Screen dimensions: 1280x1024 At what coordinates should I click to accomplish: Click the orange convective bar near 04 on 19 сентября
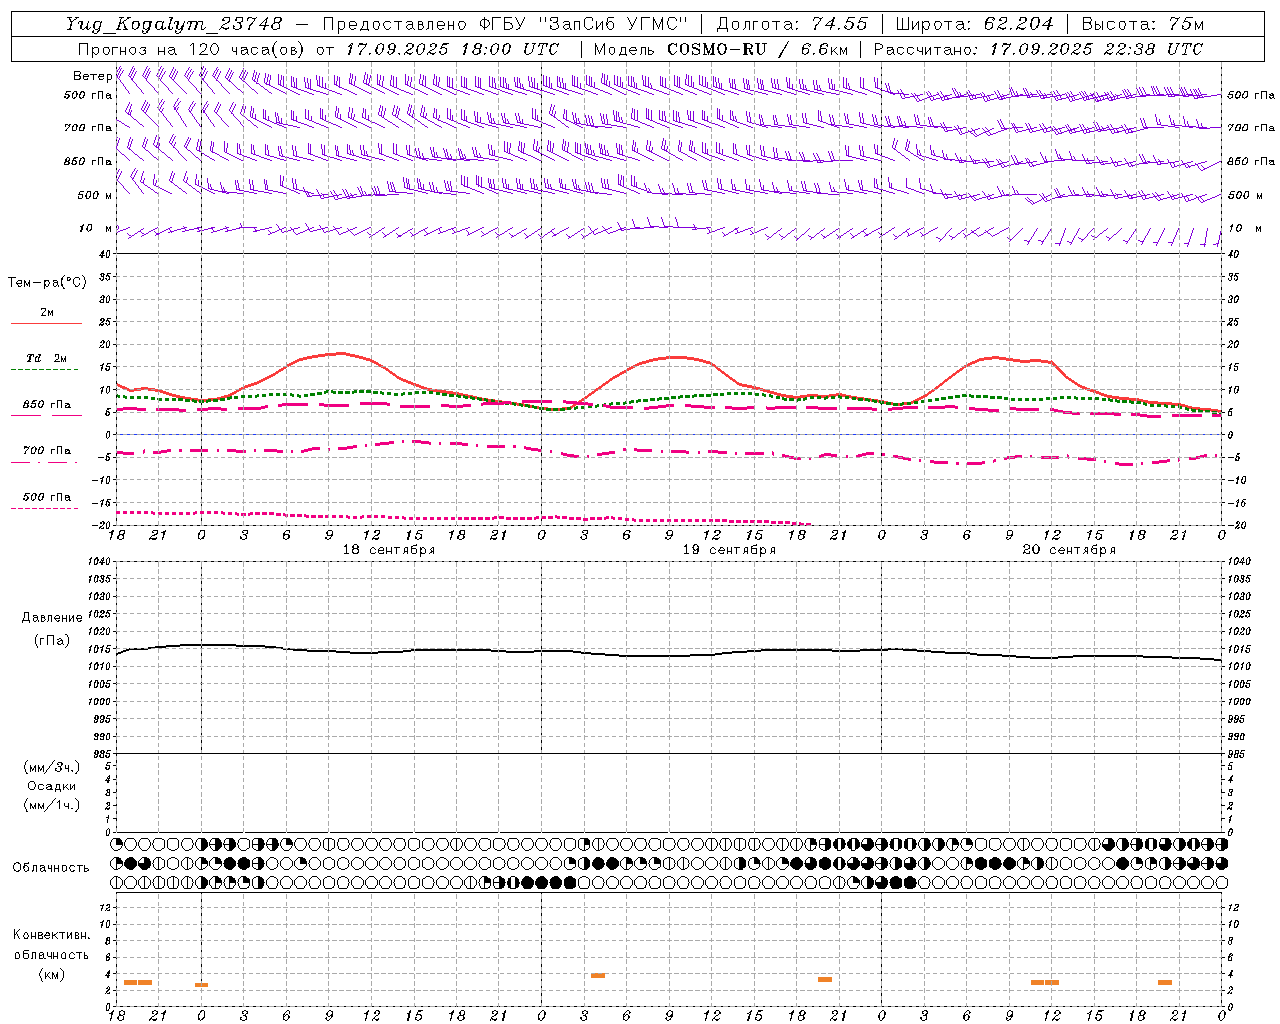[598, 975]
